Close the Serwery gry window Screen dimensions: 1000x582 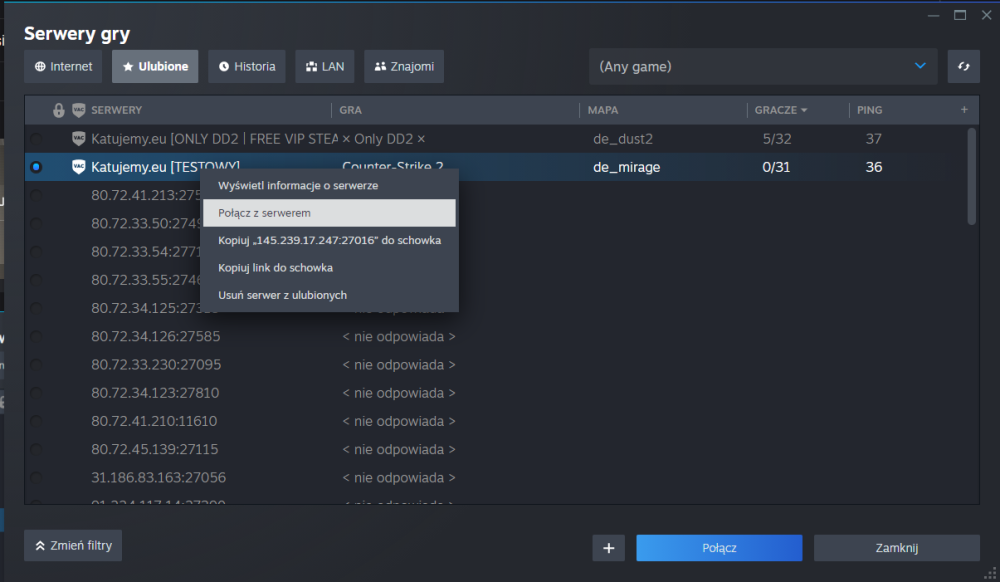(987, 15)
